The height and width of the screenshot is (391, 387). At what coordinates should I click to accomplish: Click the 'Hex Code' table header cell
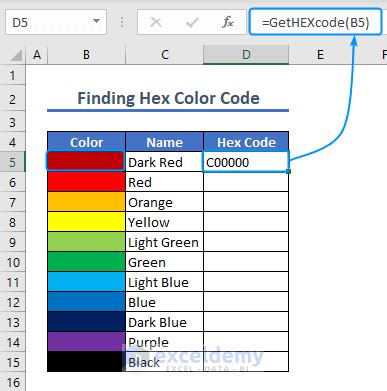click(246, 142)
